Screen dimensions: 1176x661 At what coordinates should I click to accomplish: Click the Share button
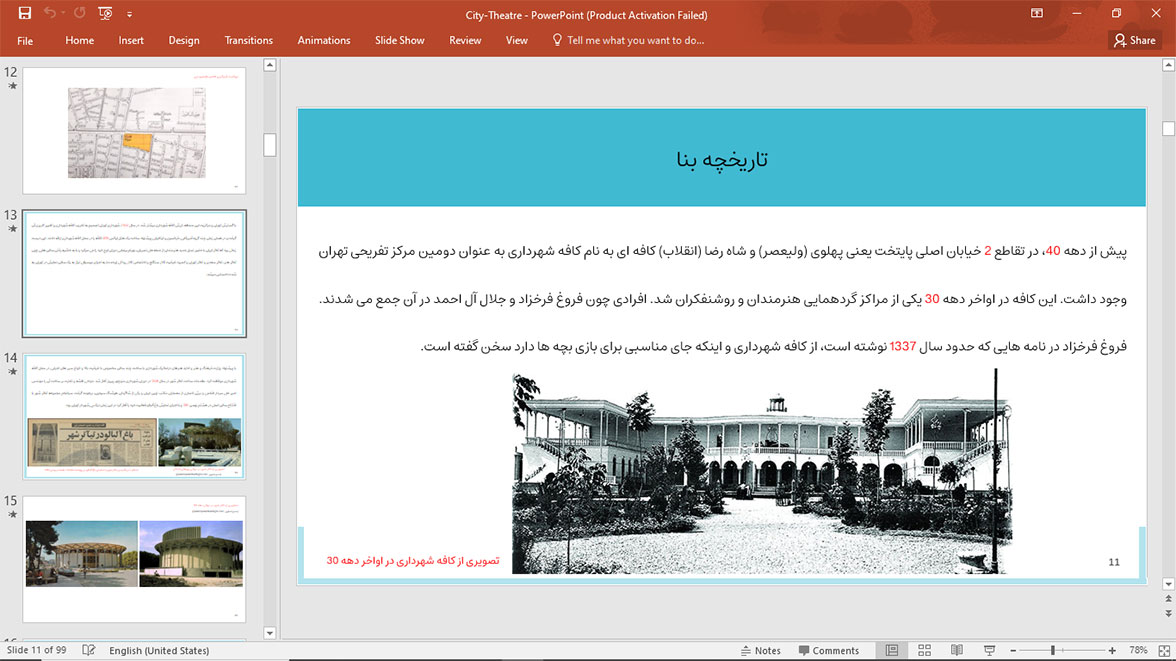coord(1134,41)
